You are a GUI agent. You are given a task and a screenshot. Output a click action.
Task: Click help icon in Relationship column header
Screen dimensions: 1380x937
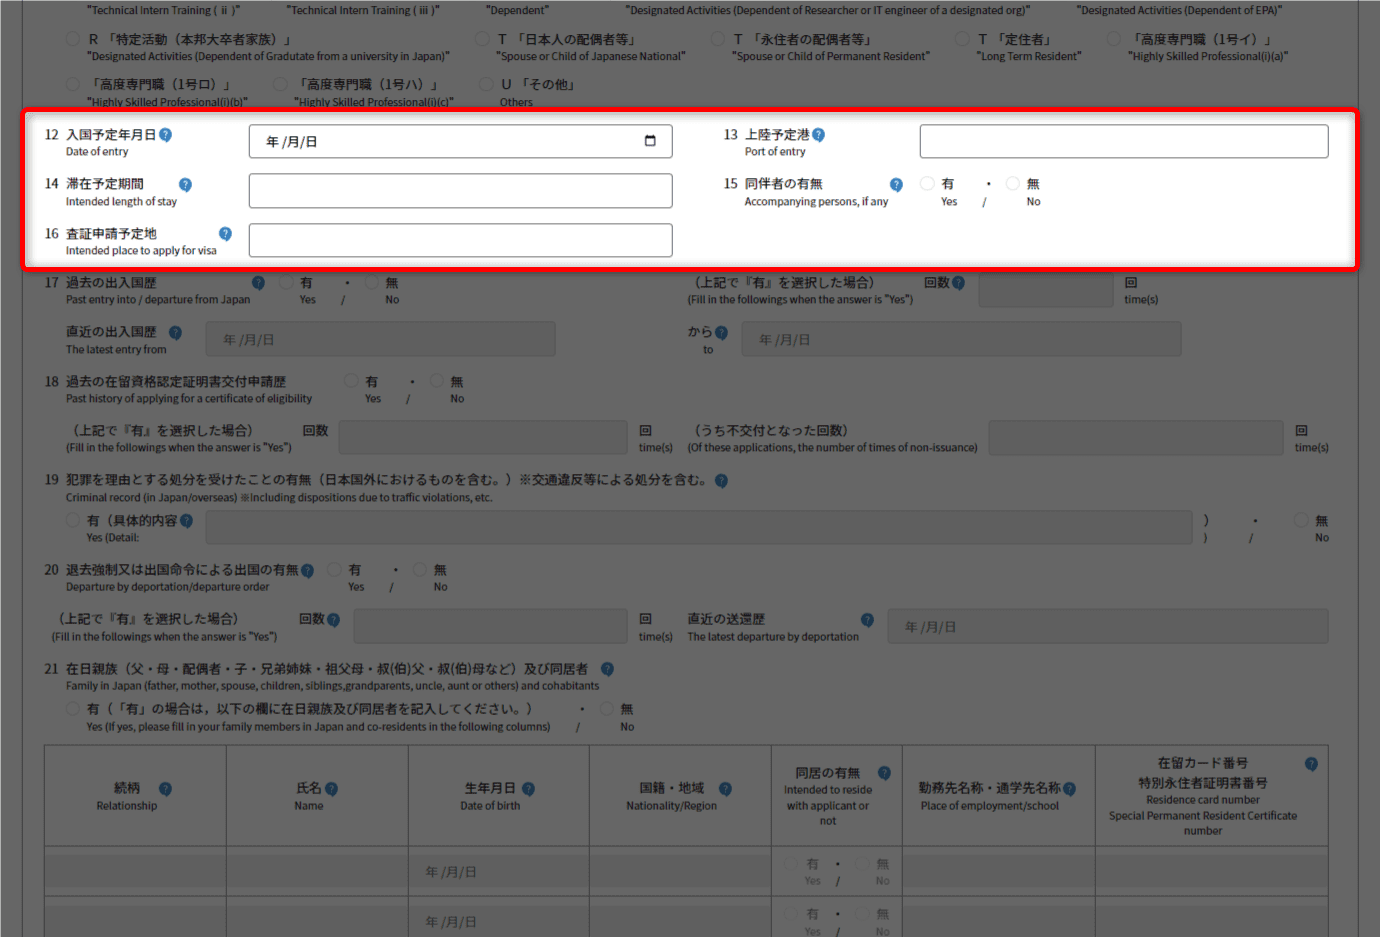click(x=165, y=789)
